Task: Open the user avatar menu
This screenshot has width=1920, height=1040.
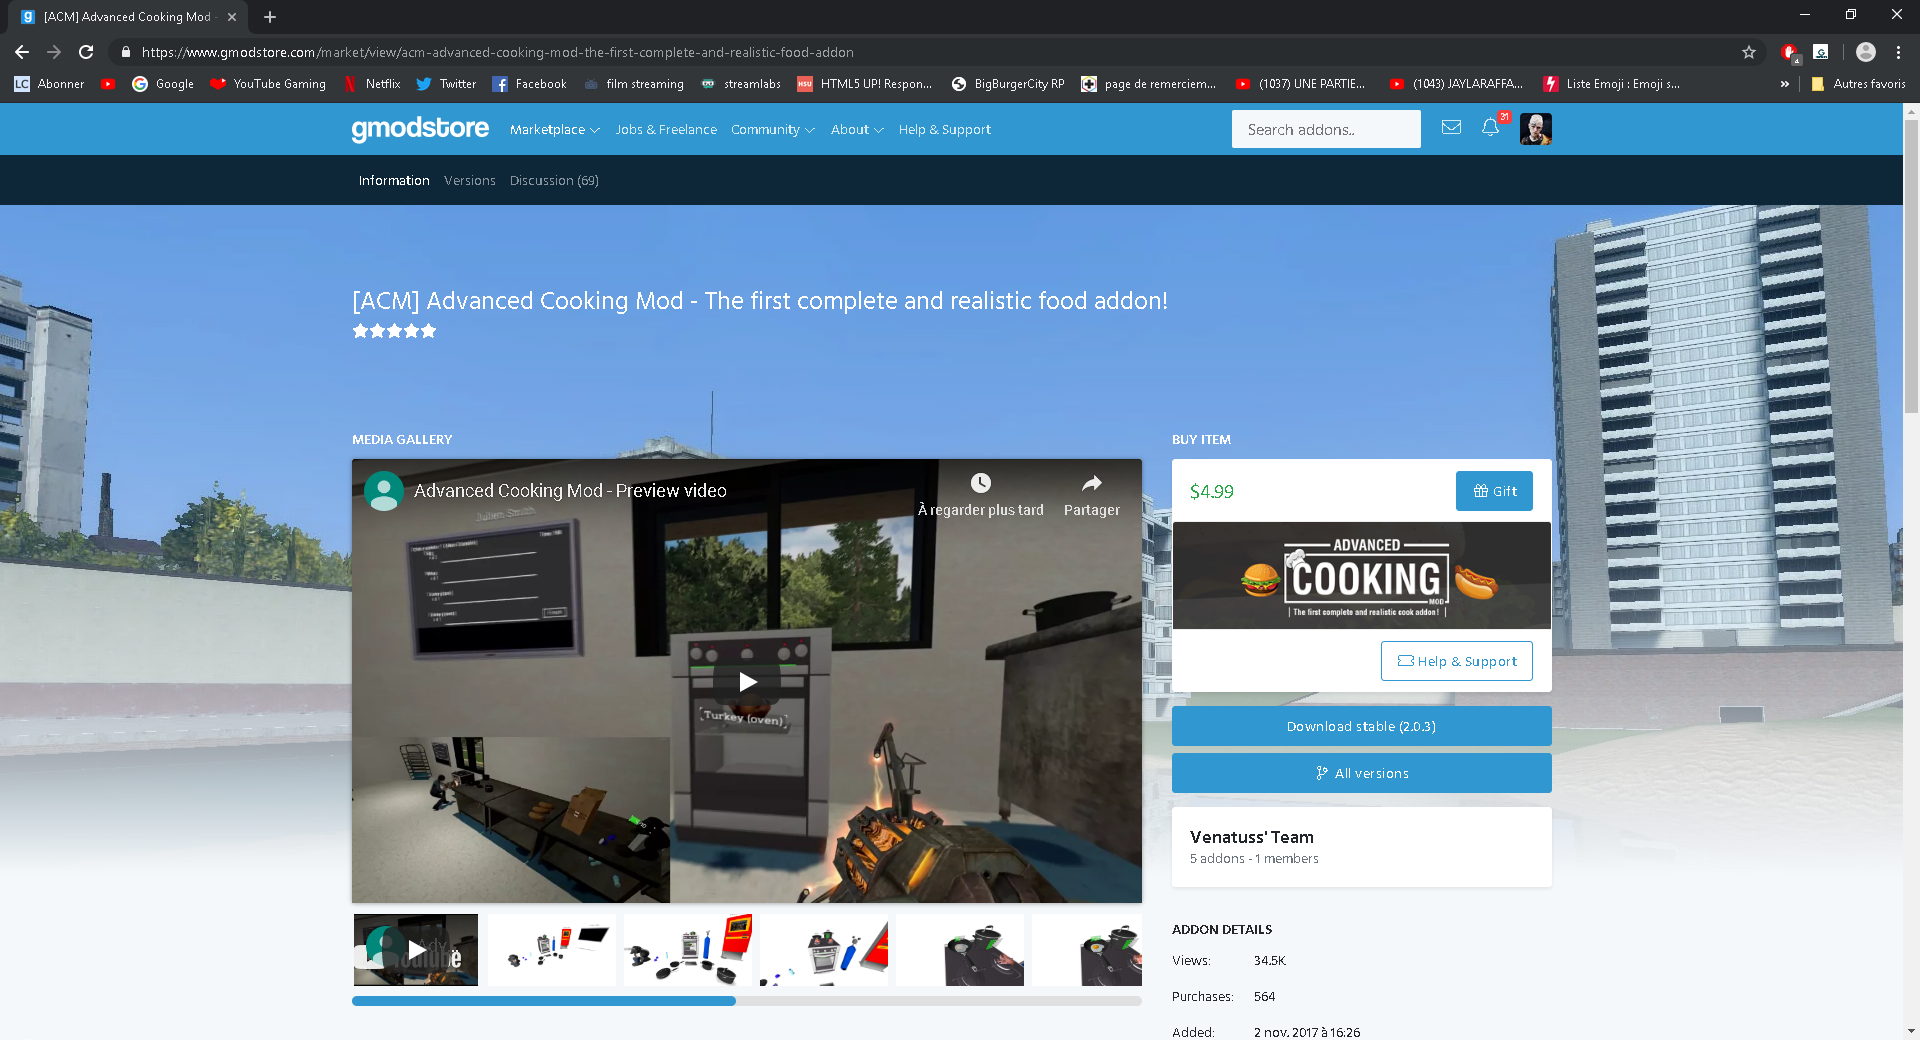Action: (x=1535, y=129)
